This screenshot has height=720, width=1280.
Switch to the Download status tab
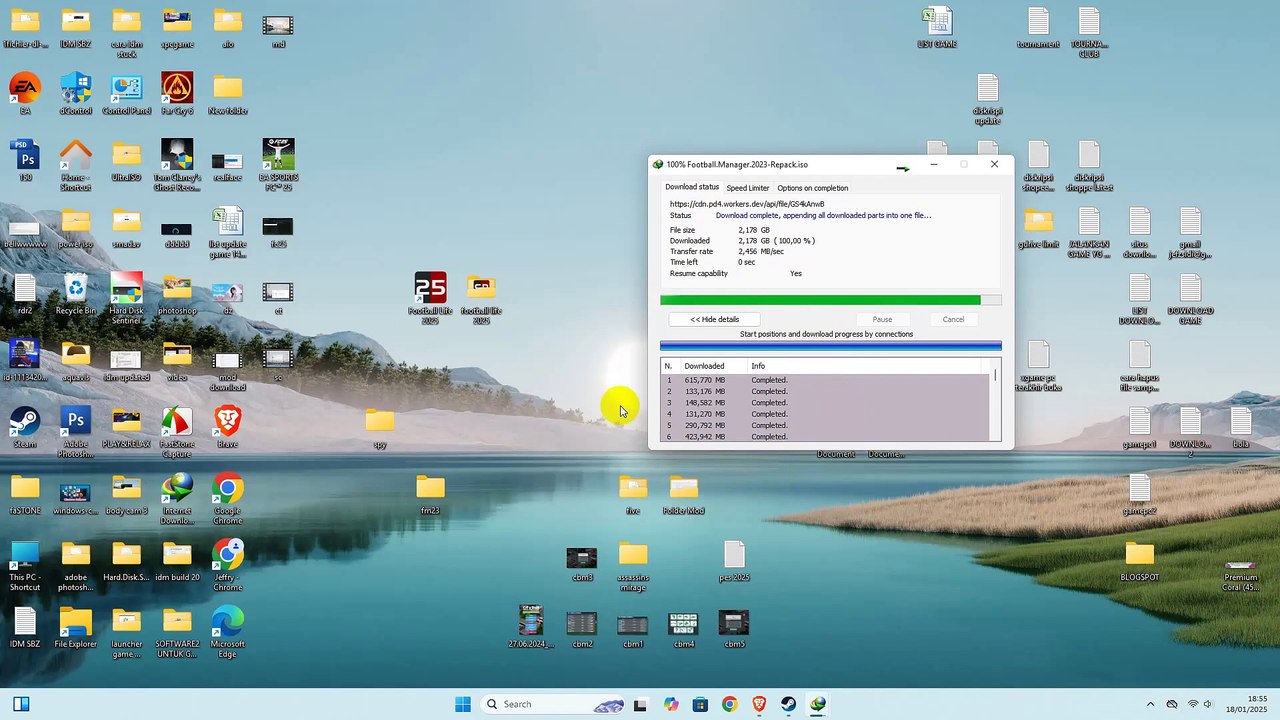point(692,187)
